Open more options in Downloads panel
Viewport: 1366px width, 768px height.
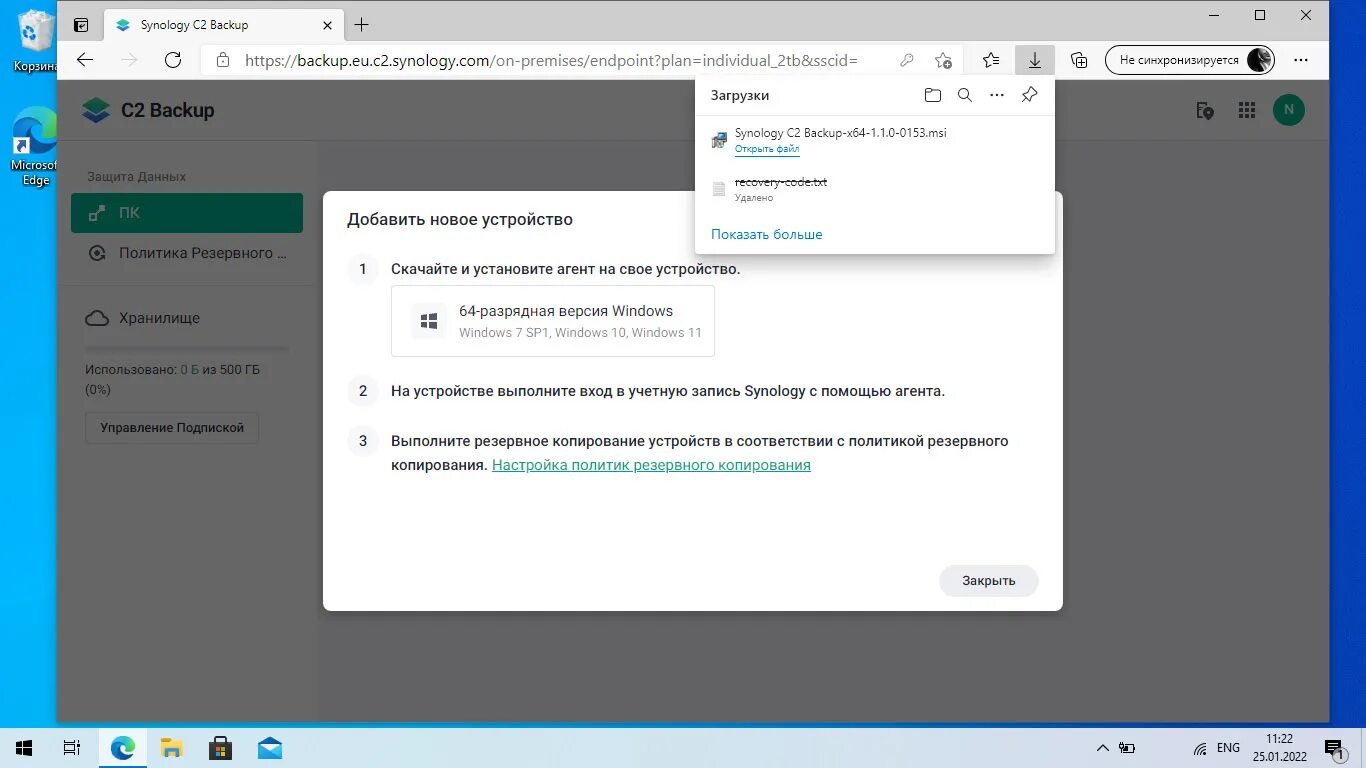[x=996, y=95]
